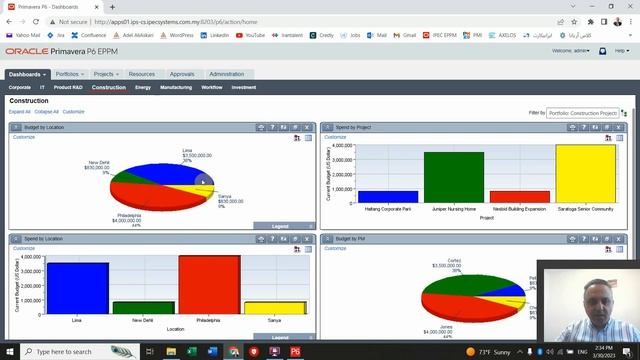Switch to the Product R&D dashboard

(x=68, y=87)
